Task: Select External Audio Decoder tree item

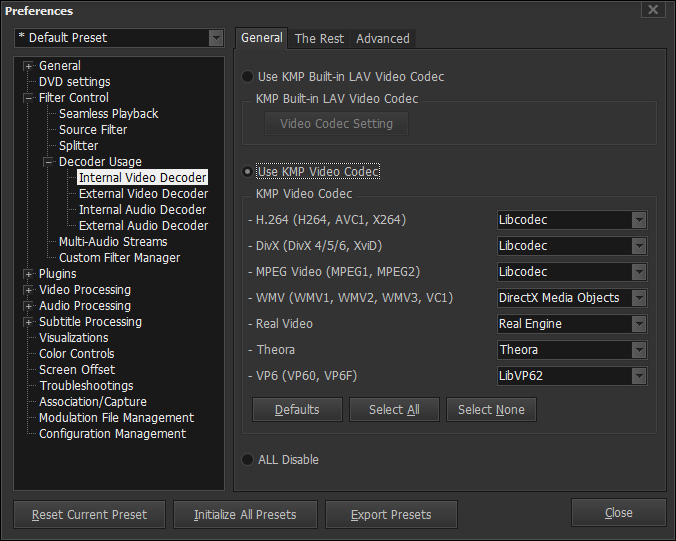Action: coord(144,226)
